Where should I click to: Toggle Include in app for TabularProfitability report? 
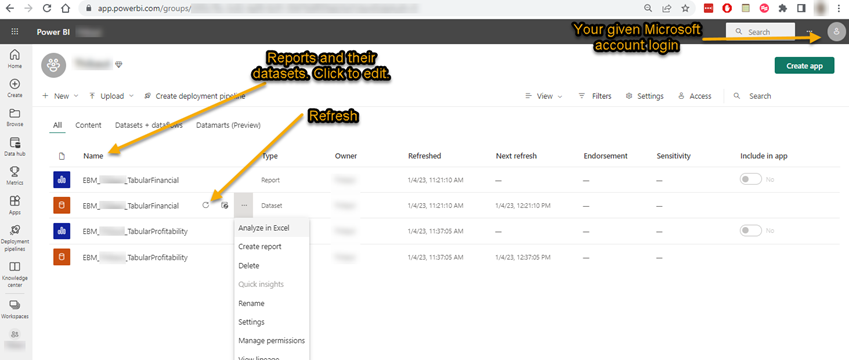pos(750,231)
